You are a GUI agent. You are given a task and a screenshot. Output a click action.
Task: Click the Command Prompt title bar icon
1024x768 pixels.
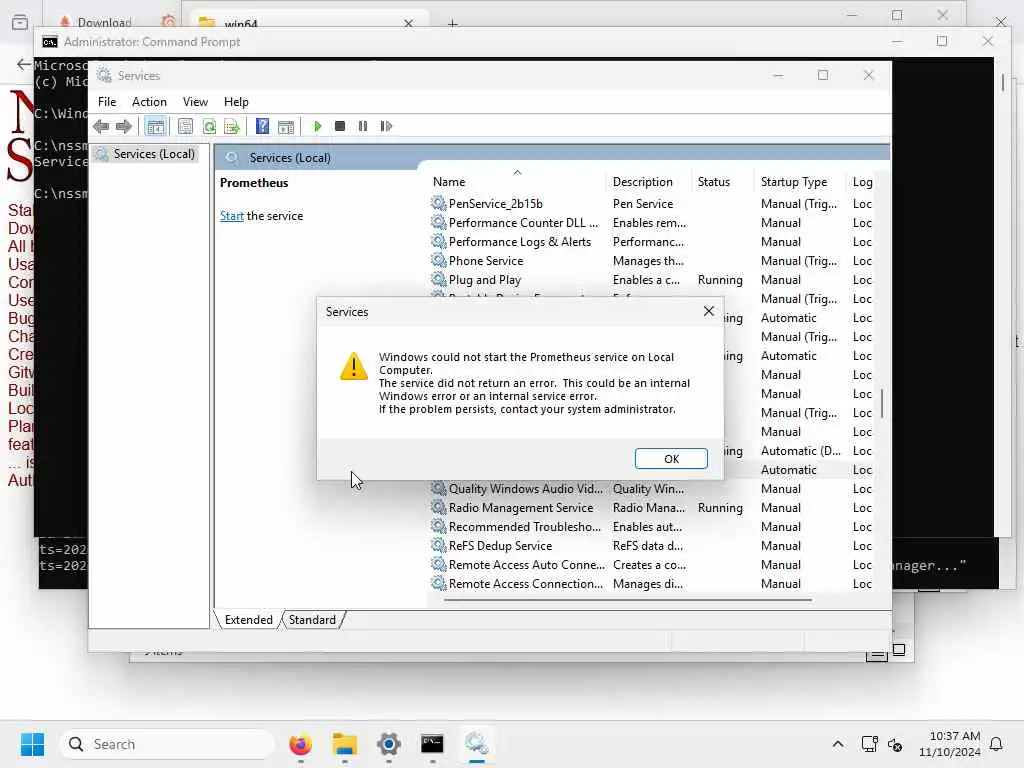coord(50,42)
